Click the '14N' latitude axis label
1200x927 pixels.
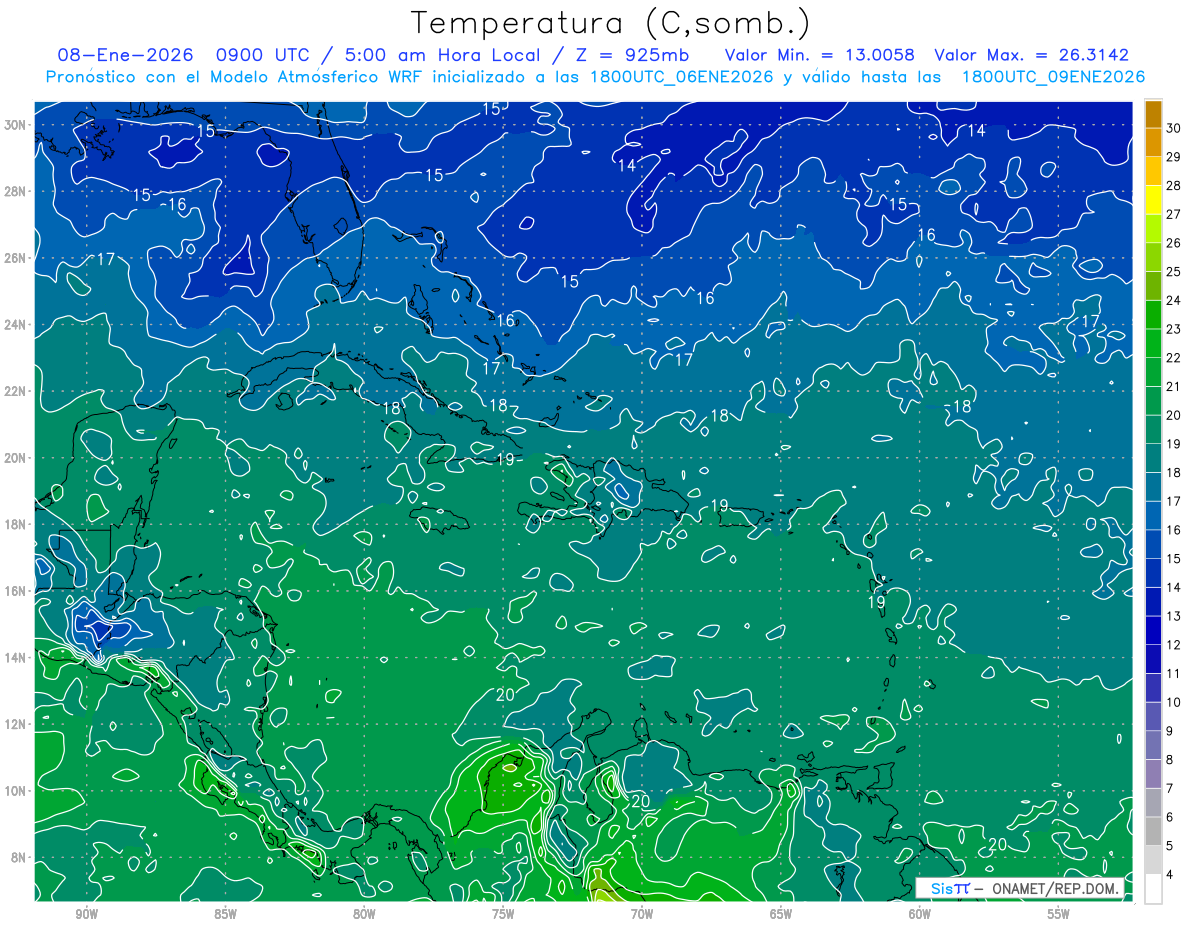tap(15, 657)
